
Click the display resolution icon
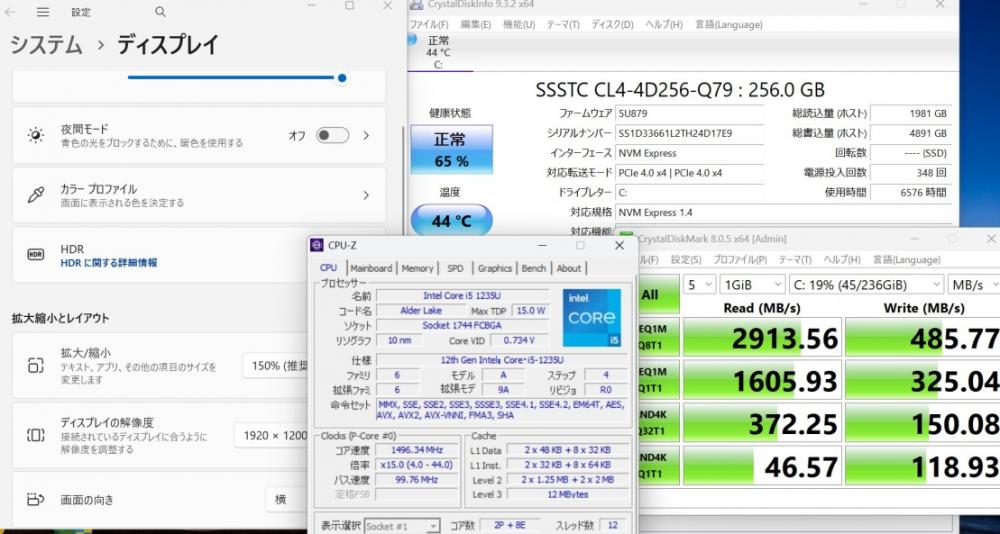36,436
